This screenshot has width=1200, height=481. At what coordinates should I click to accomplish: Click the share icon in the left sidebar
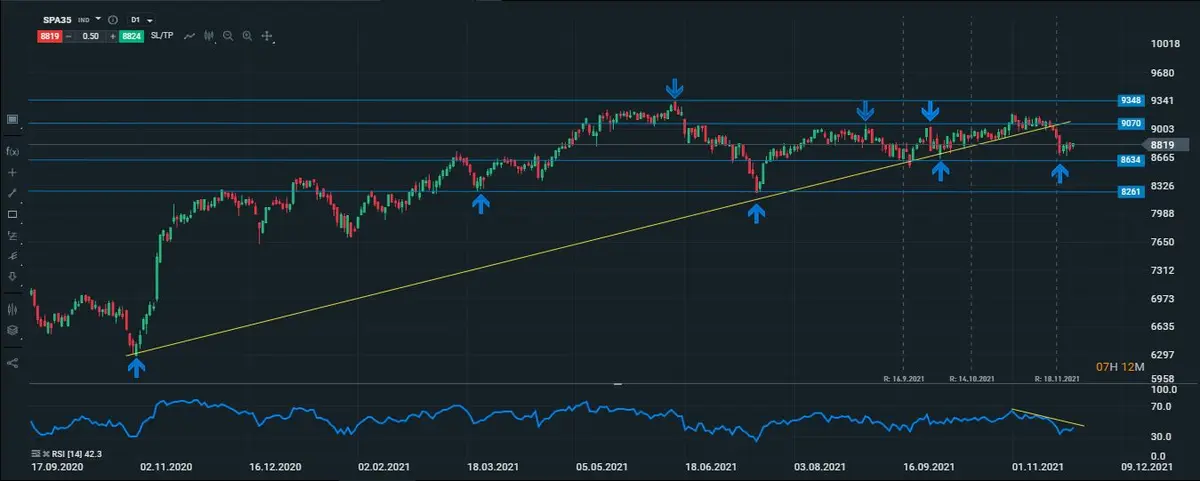click(13, 362)
